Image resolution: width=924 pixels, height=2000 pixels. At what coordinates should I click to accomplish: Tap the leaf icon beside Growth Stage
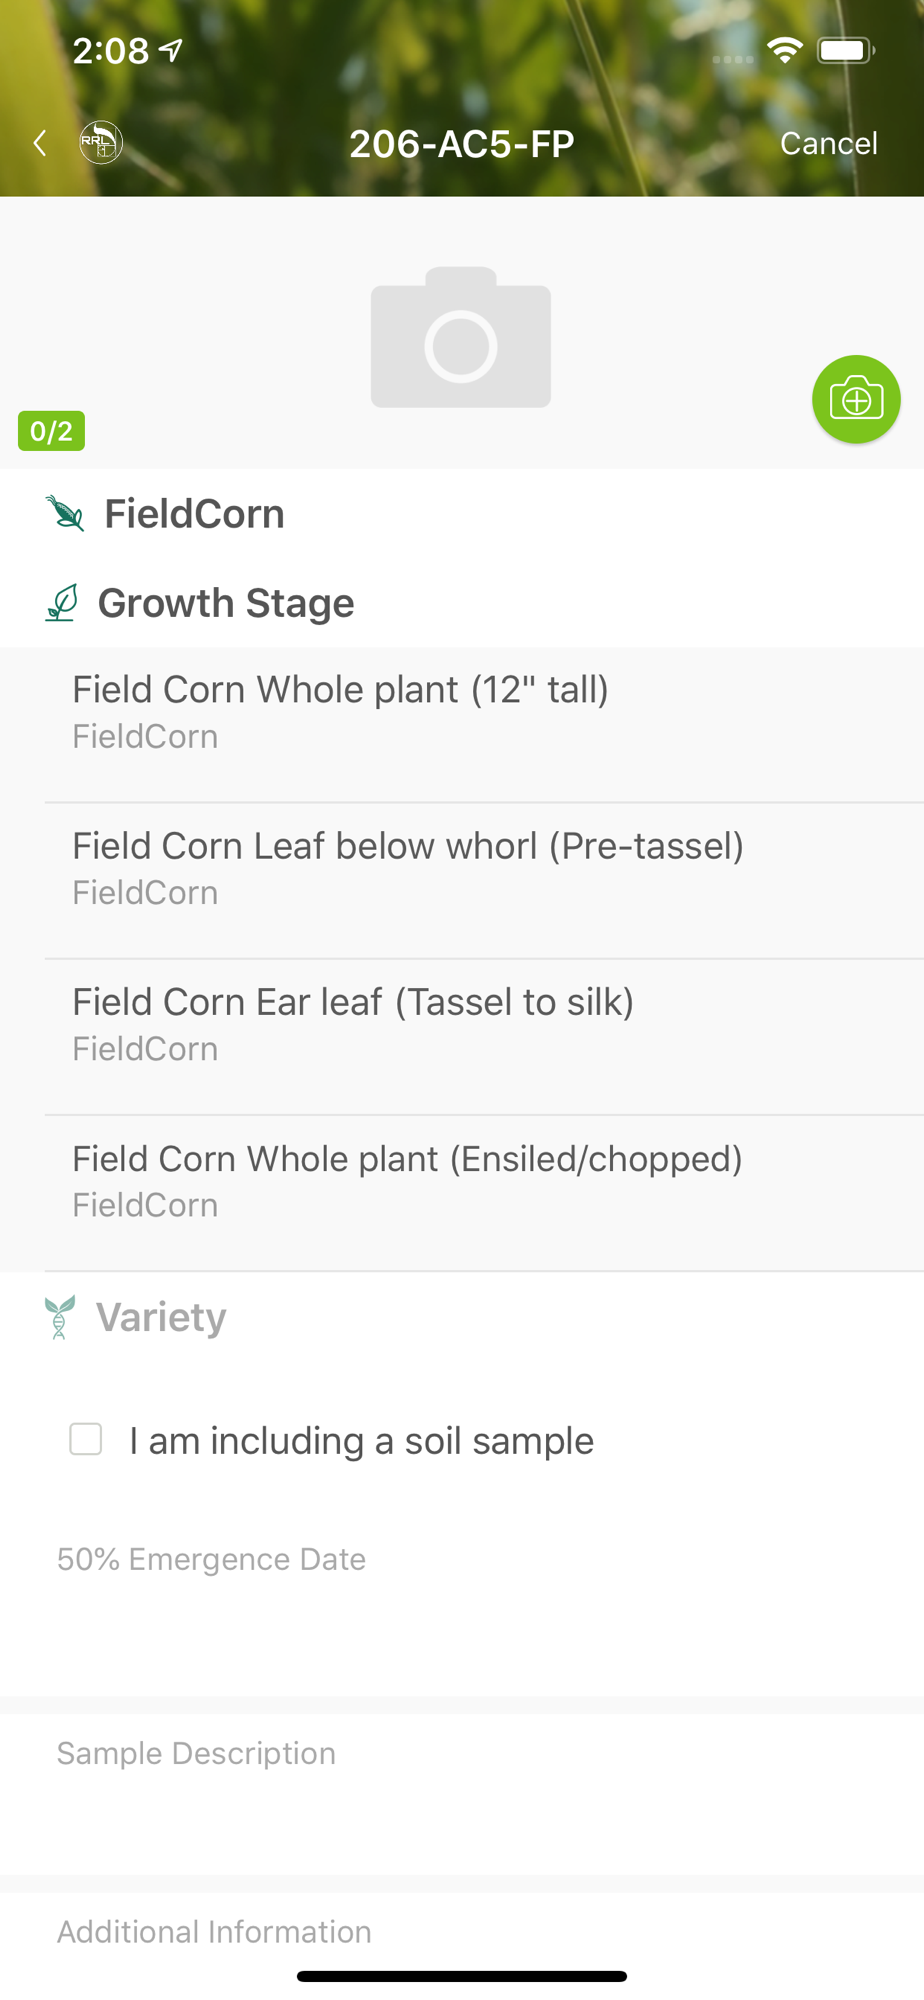click(62, 603)
